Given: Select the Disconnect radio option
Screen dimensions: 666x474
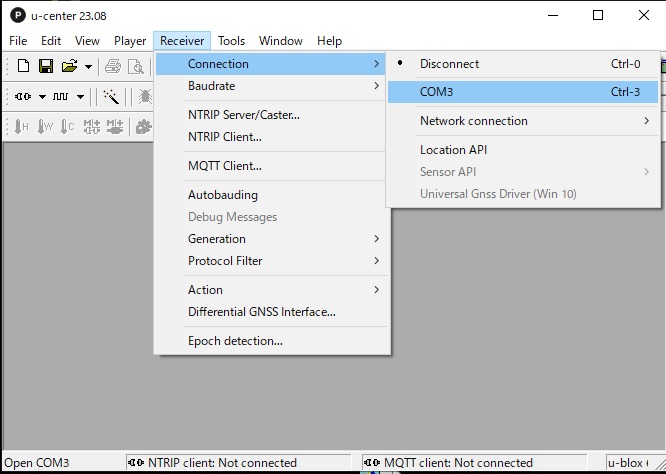Looking at the screenshot, I should 523,64.
